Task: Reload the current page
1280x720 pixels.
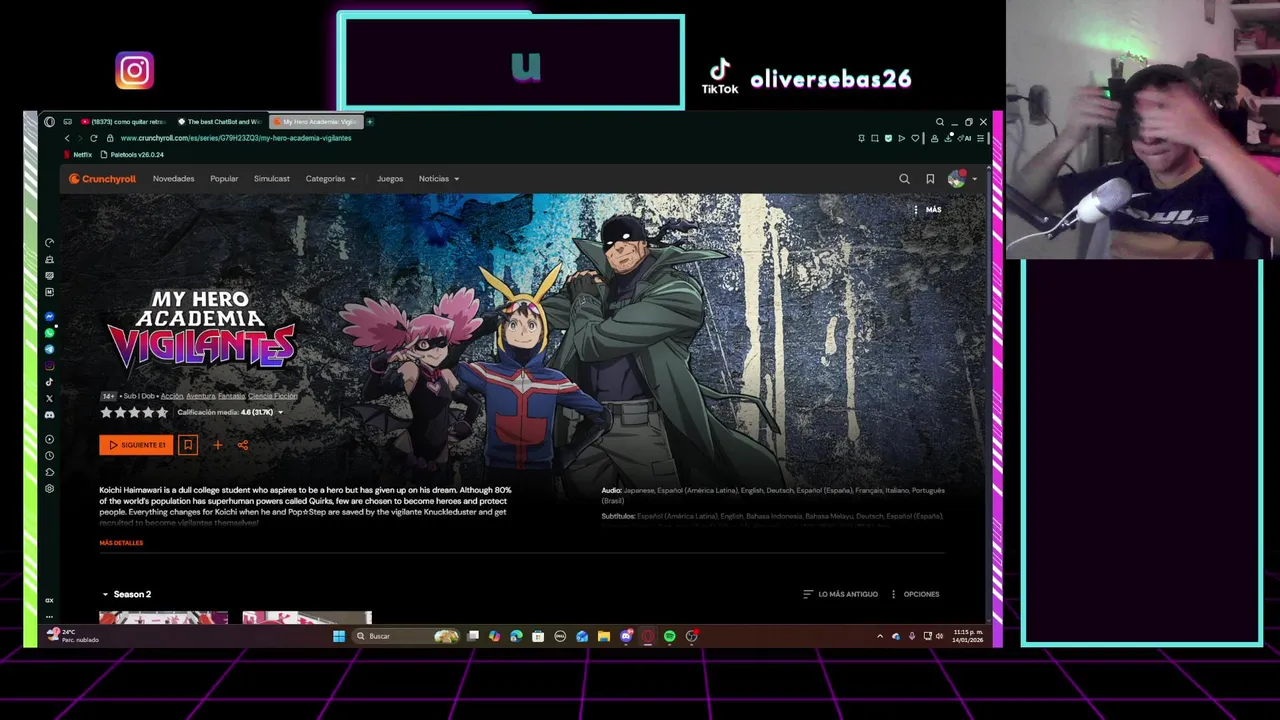Action: point(94,138)
